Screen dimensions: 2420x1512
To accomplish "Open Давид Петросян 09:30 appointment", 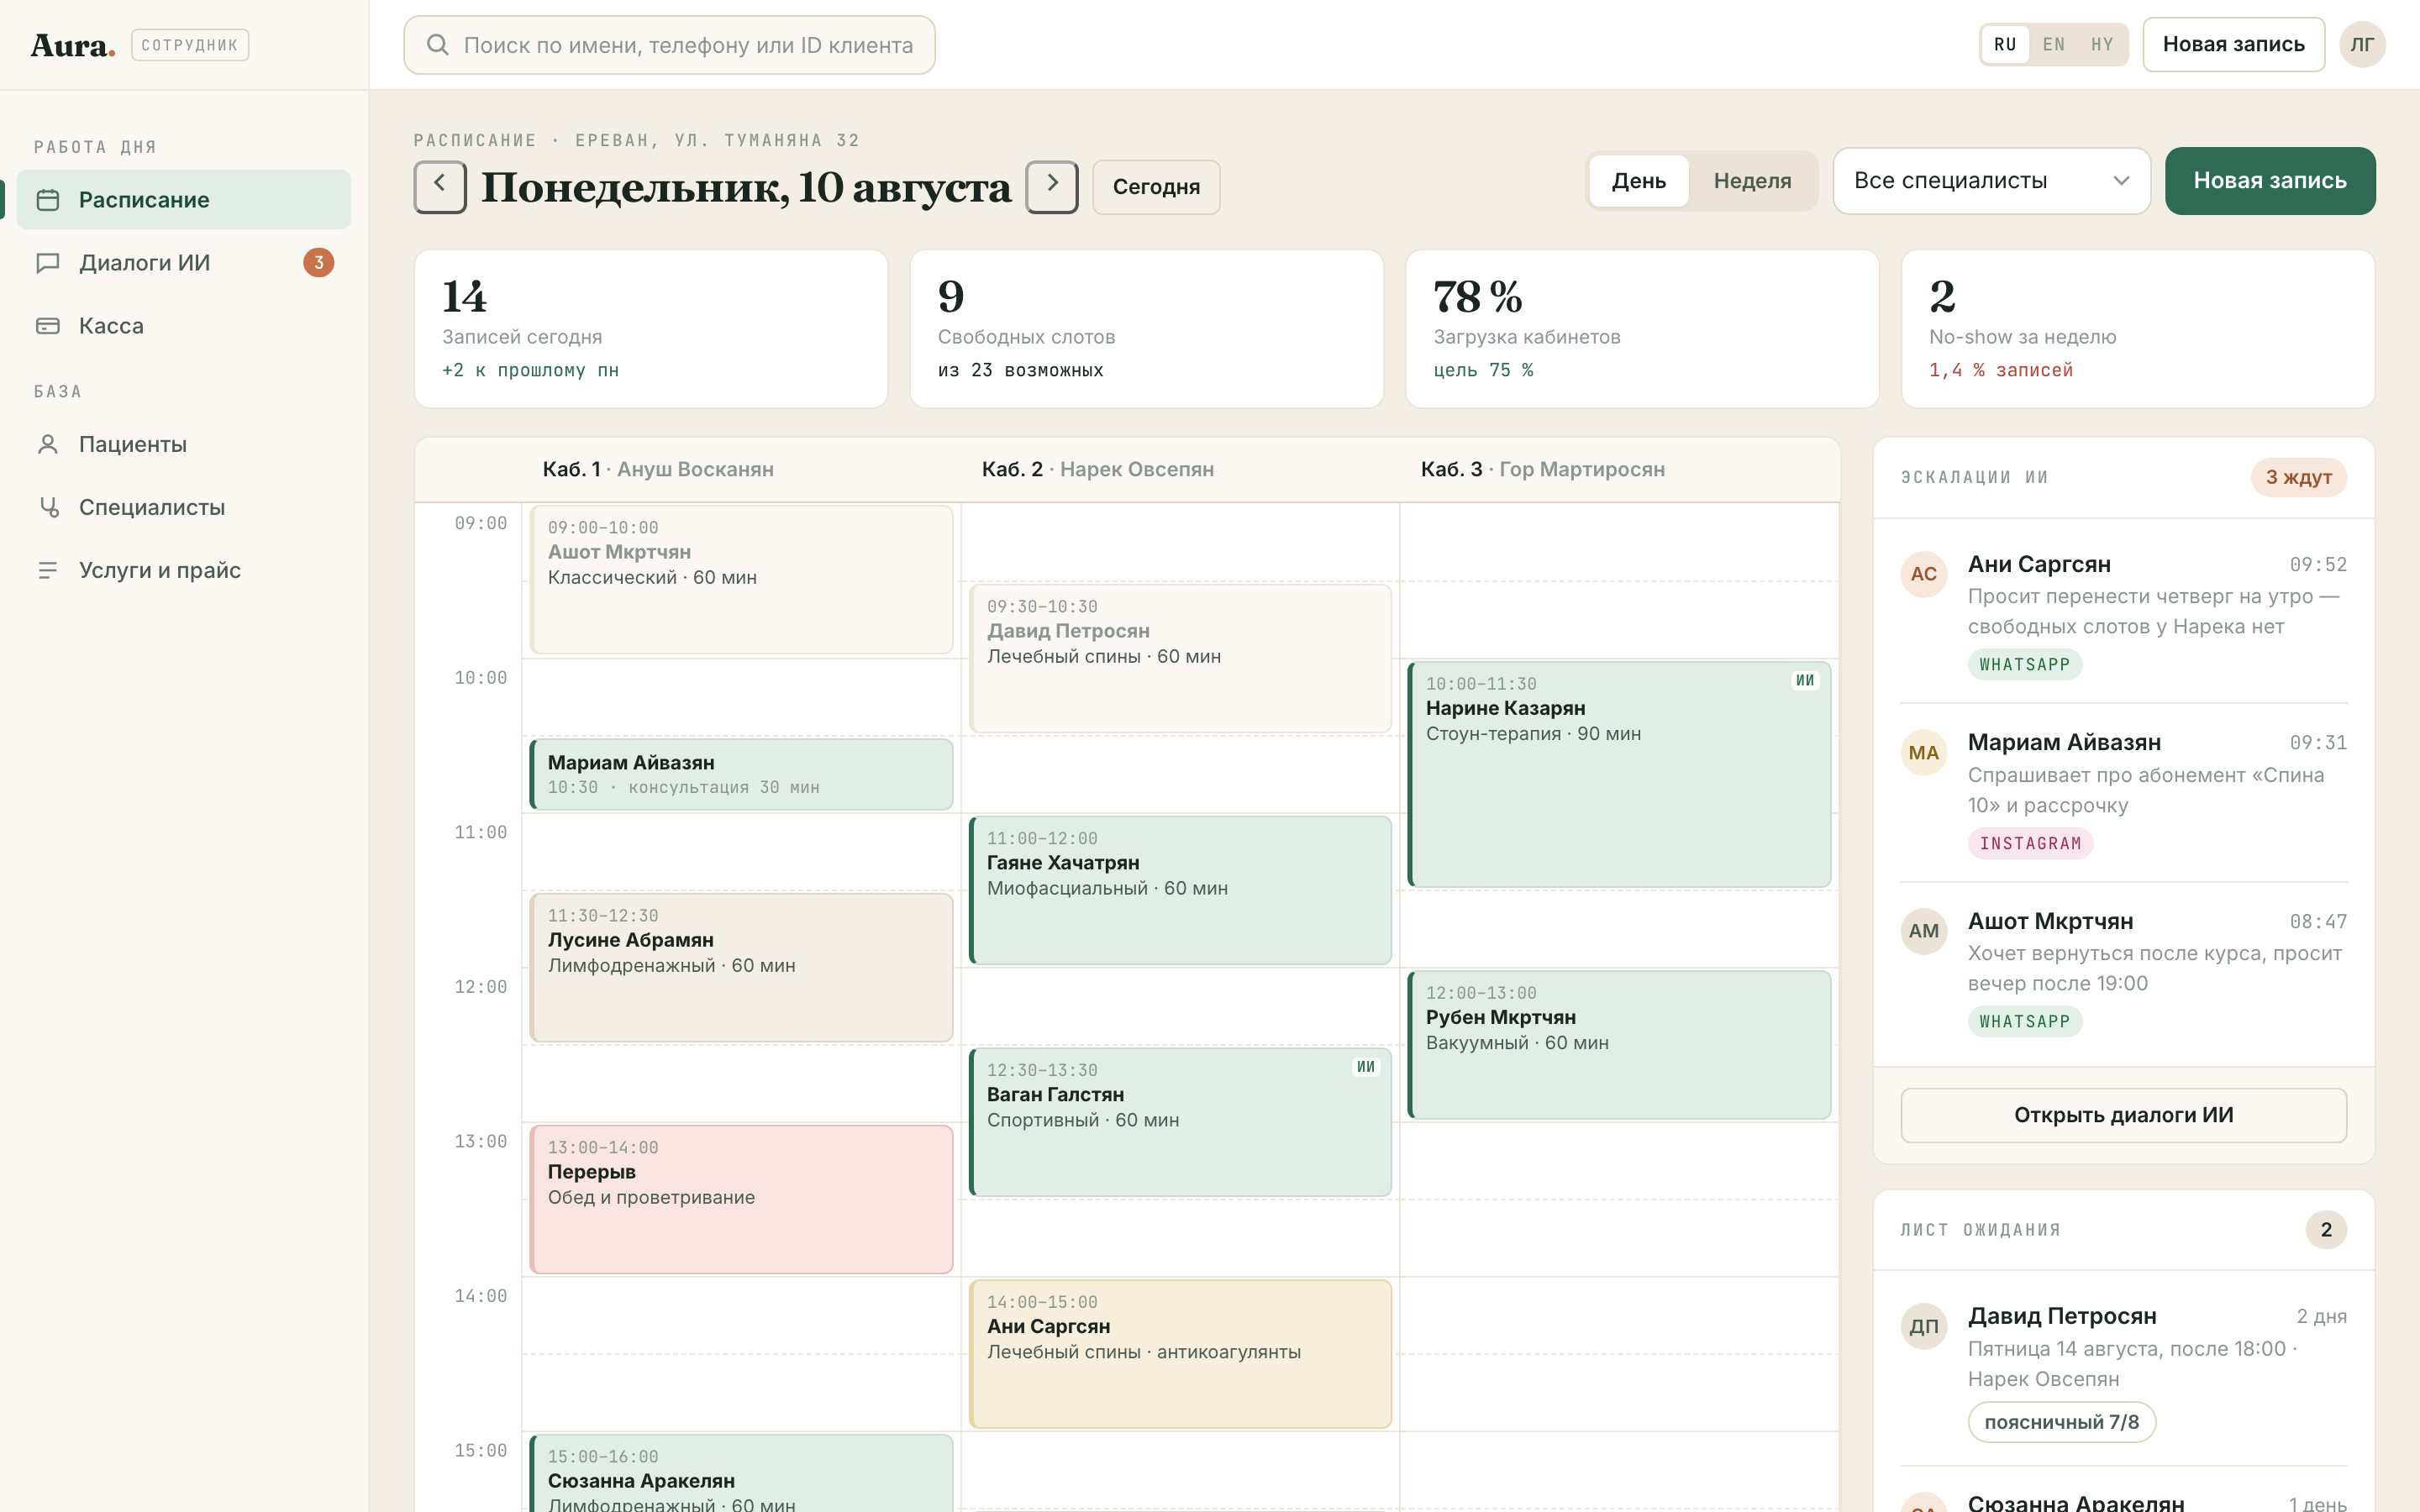I will 1180,658.
